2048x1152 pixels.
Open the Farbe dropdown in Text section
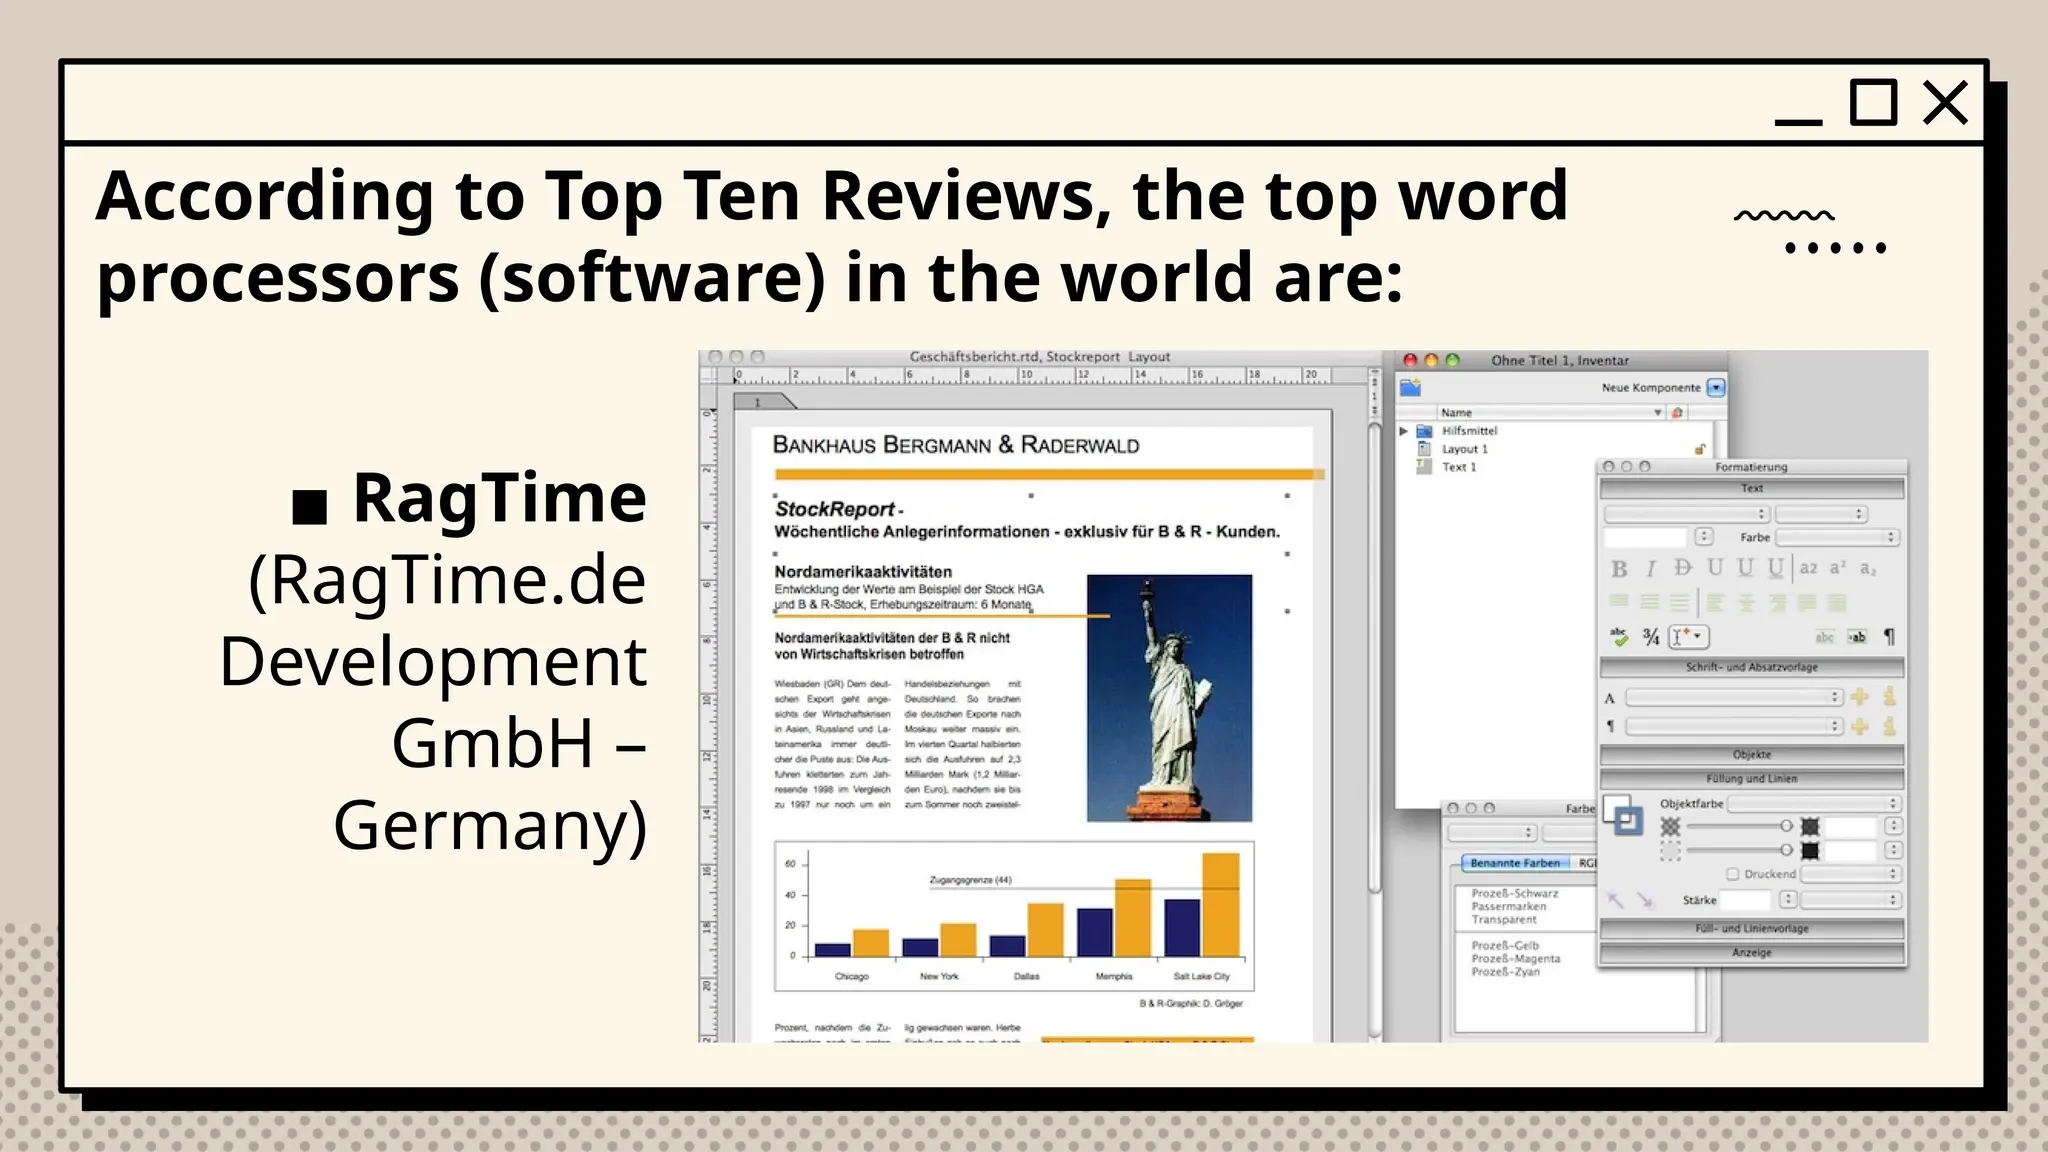tap(1837, 537)
